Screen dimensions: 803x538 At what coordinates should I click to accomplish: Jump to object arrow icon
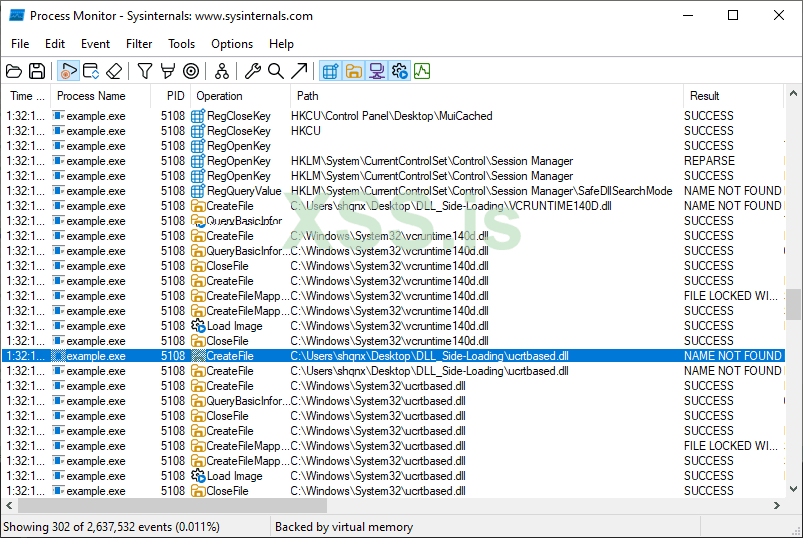click(x=299, y=71)
